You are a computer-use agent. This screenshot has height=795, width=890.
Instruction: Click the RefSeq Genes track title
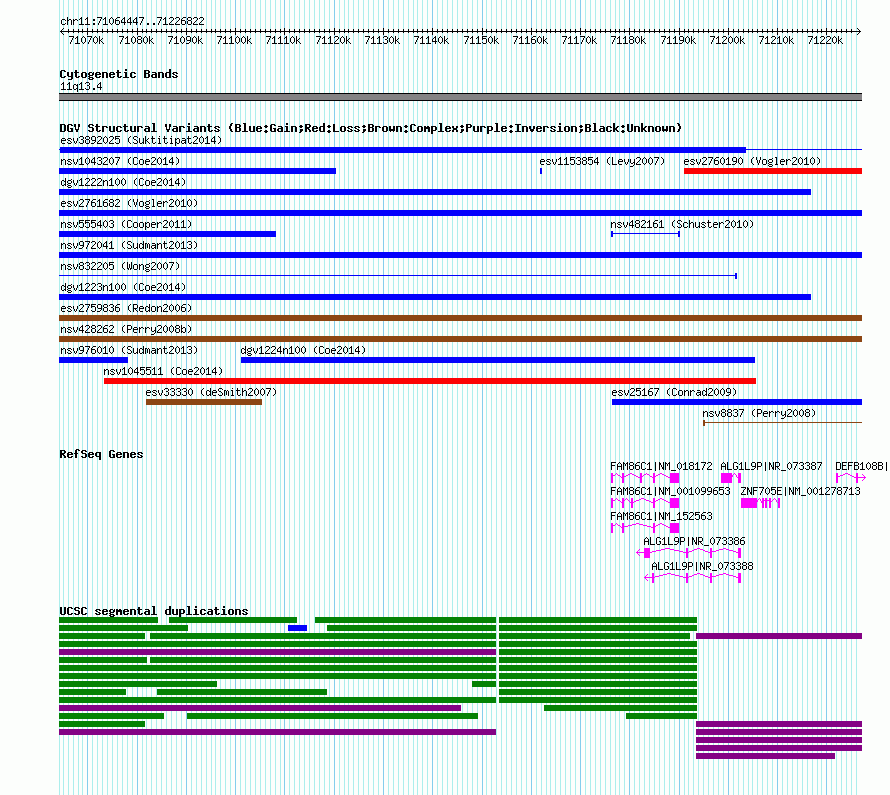[x=101, y=454]
